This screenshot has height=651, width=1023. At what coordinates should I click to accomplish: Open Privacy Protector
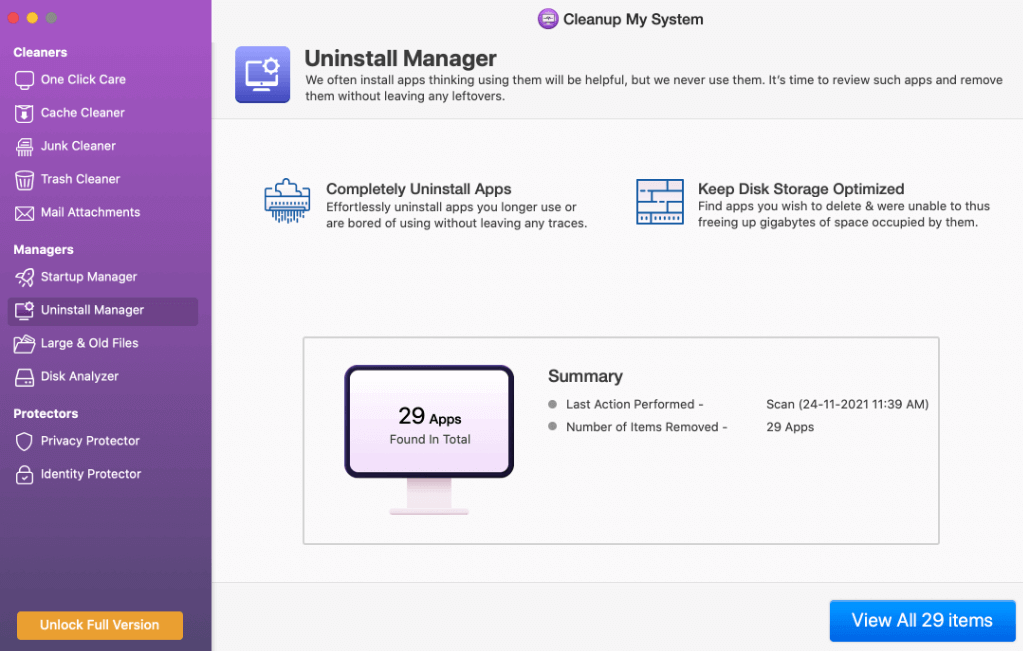pyautogui.click(x=103, y=442)
